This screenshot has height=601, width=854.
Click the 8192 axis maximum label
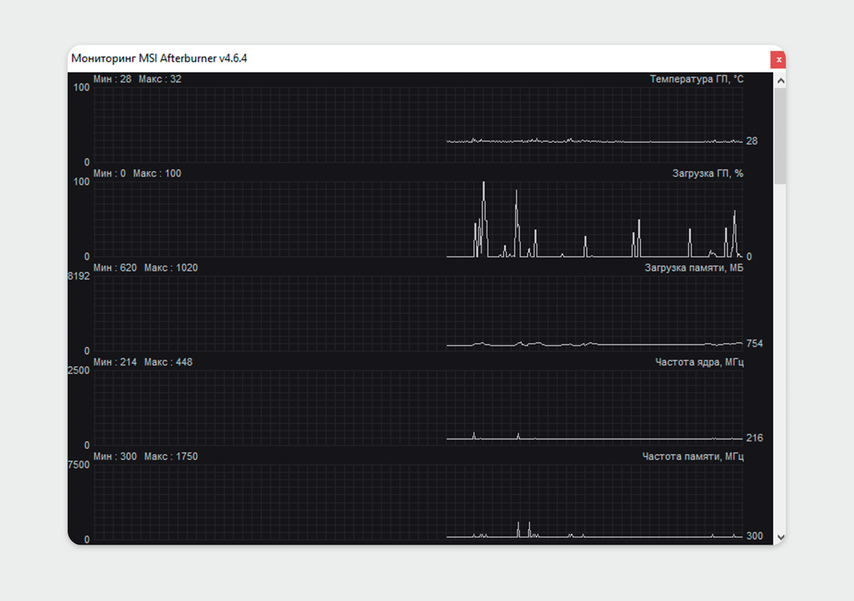[x=78, y=276]
